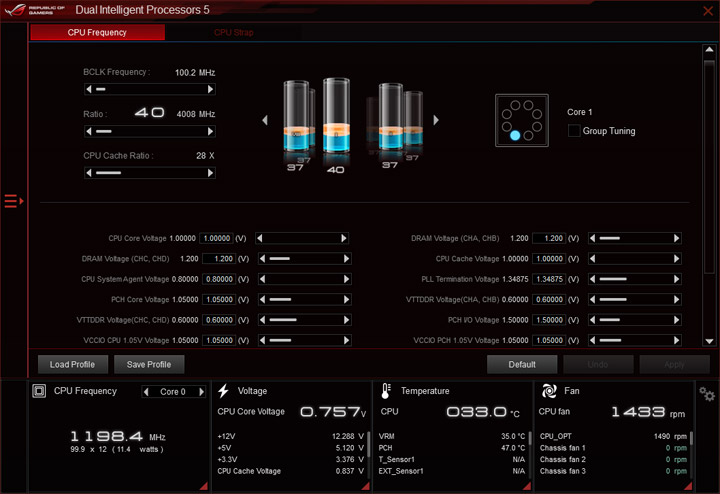Click the ROG logo in title bar
The image size is (720, 494).
tap(15, 10)
